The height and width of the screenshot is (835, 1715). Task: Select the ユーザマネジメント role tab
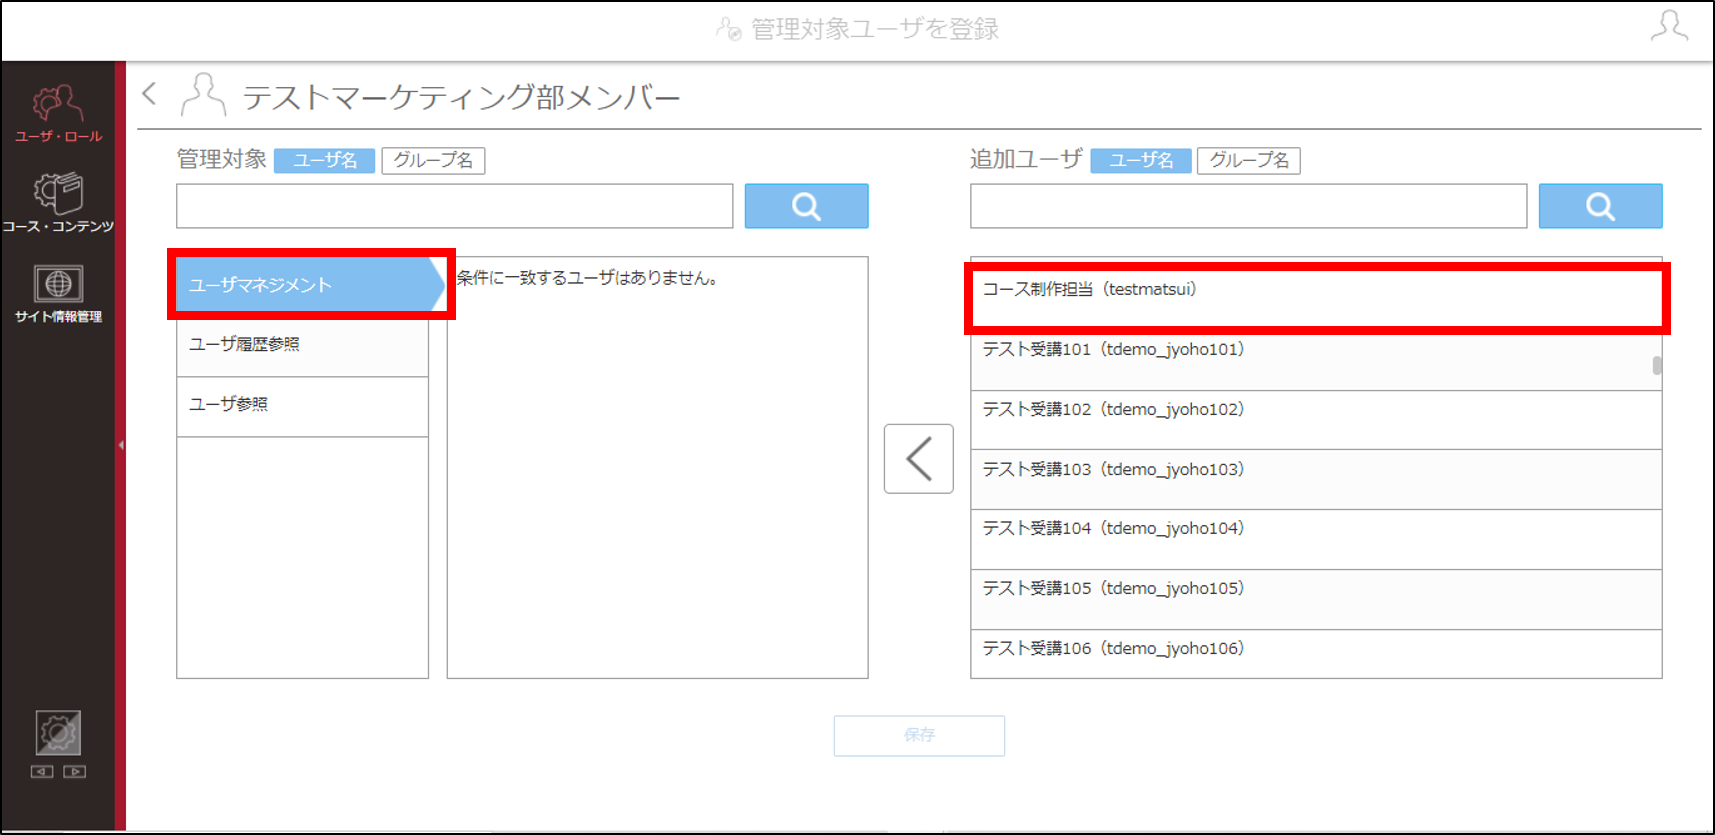pyautogui.click(x=310, y=285)
